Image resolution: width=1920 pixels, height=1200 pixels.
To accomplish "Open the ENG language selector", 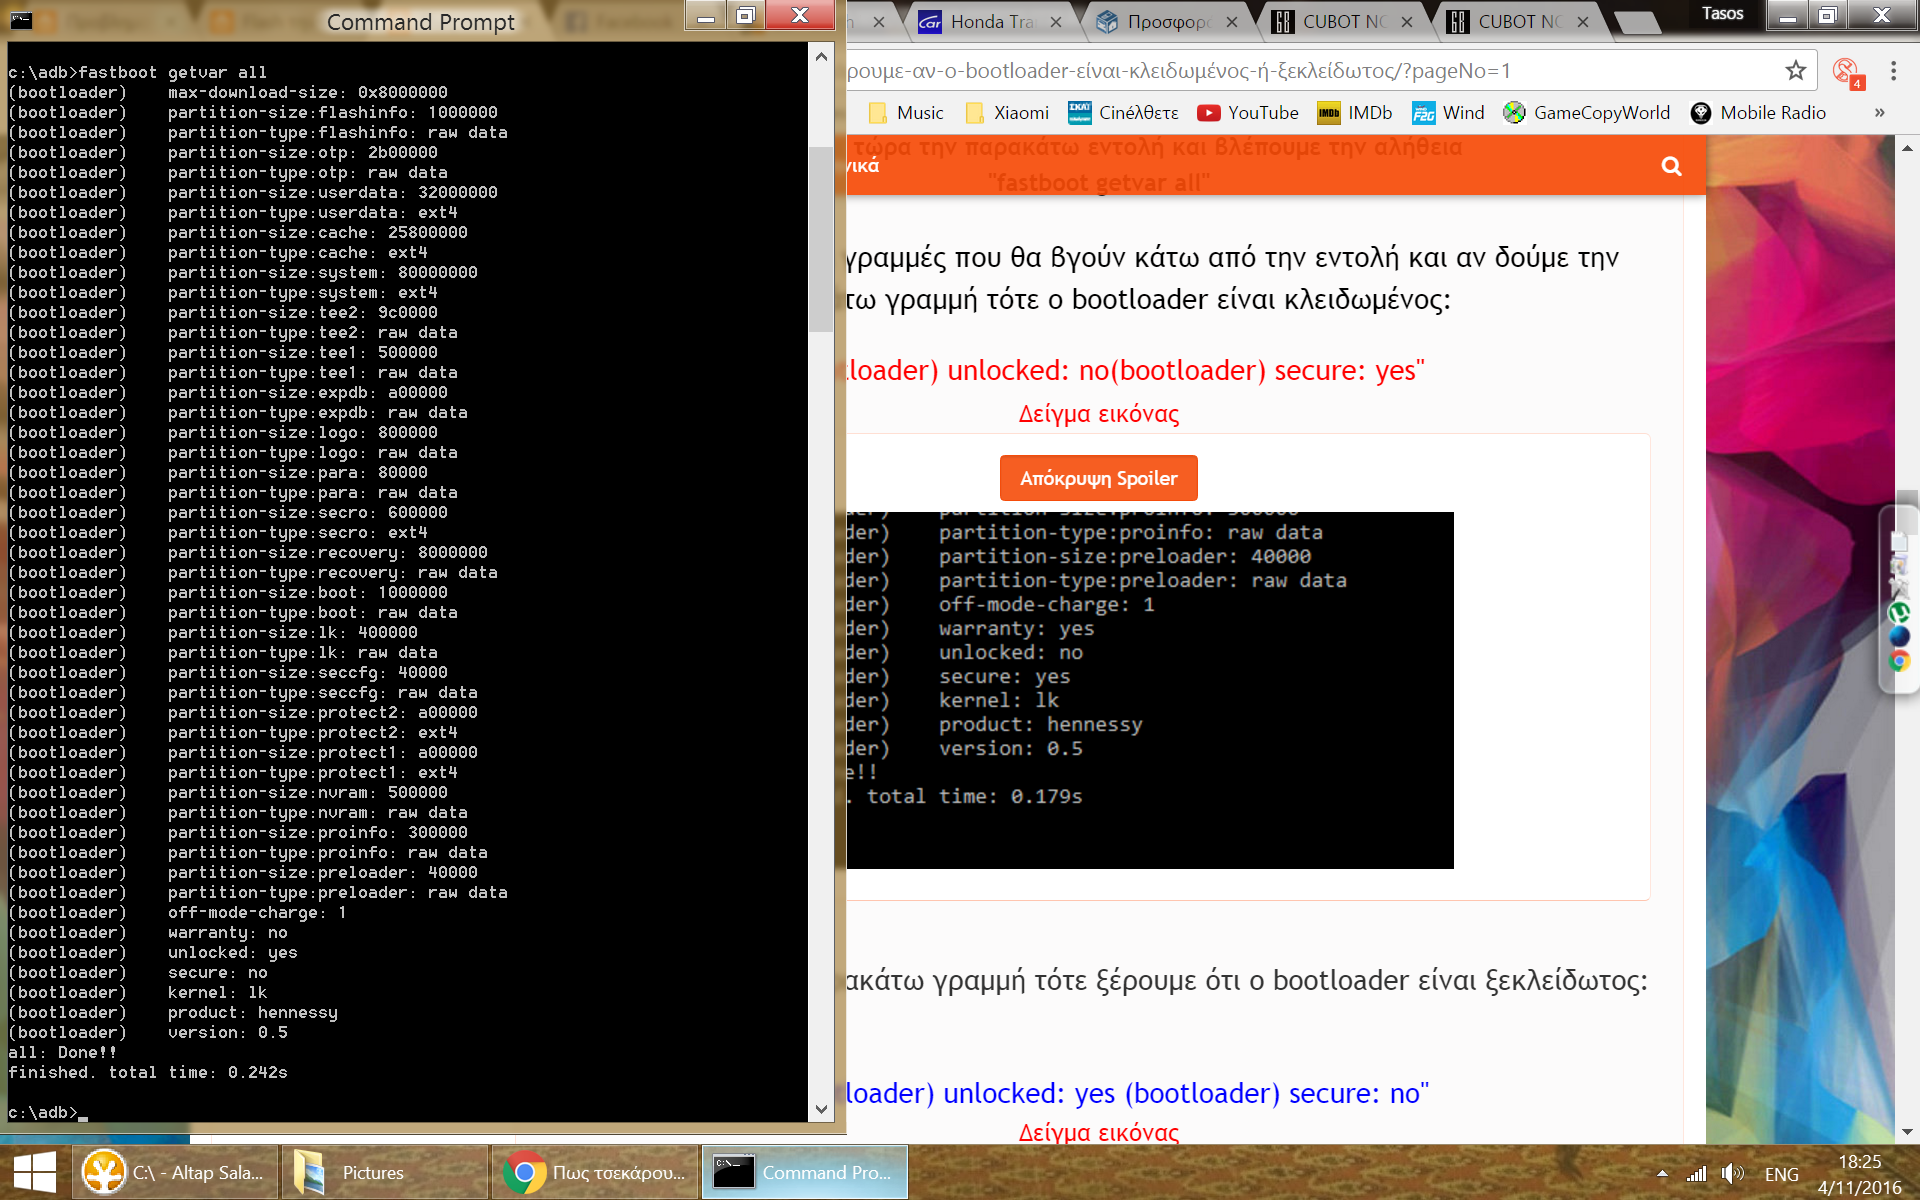I will (x=1781, y=1174).
